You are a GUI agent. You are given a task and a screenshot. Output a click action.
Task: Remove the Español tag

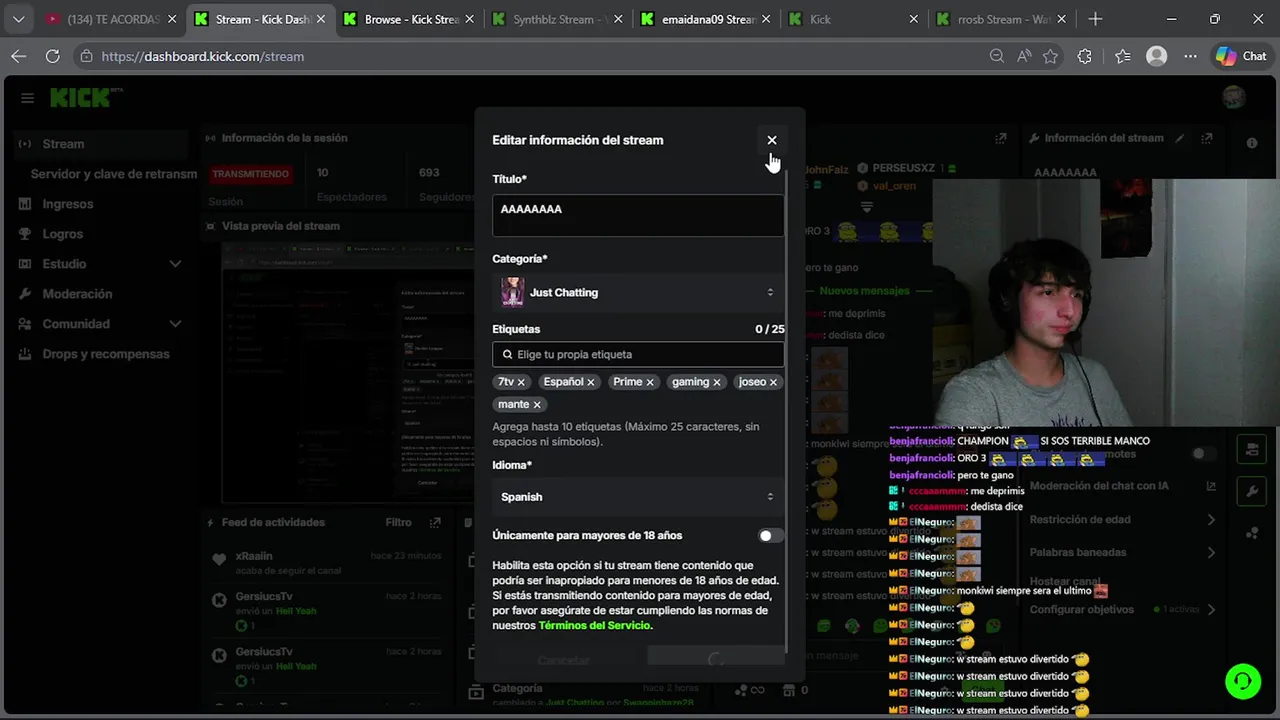(x=591, y=382)
